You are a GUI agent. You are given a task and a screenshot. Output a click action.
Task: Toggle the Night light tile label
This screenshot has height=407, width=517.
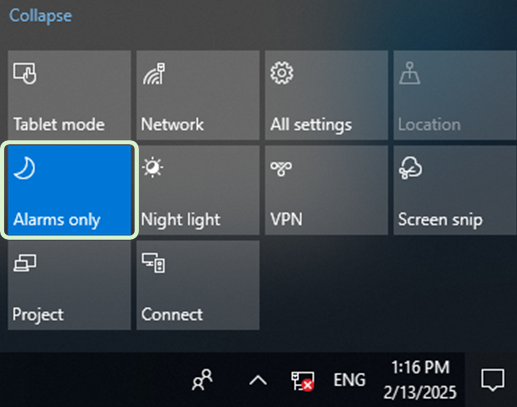[x=181, y=220]
